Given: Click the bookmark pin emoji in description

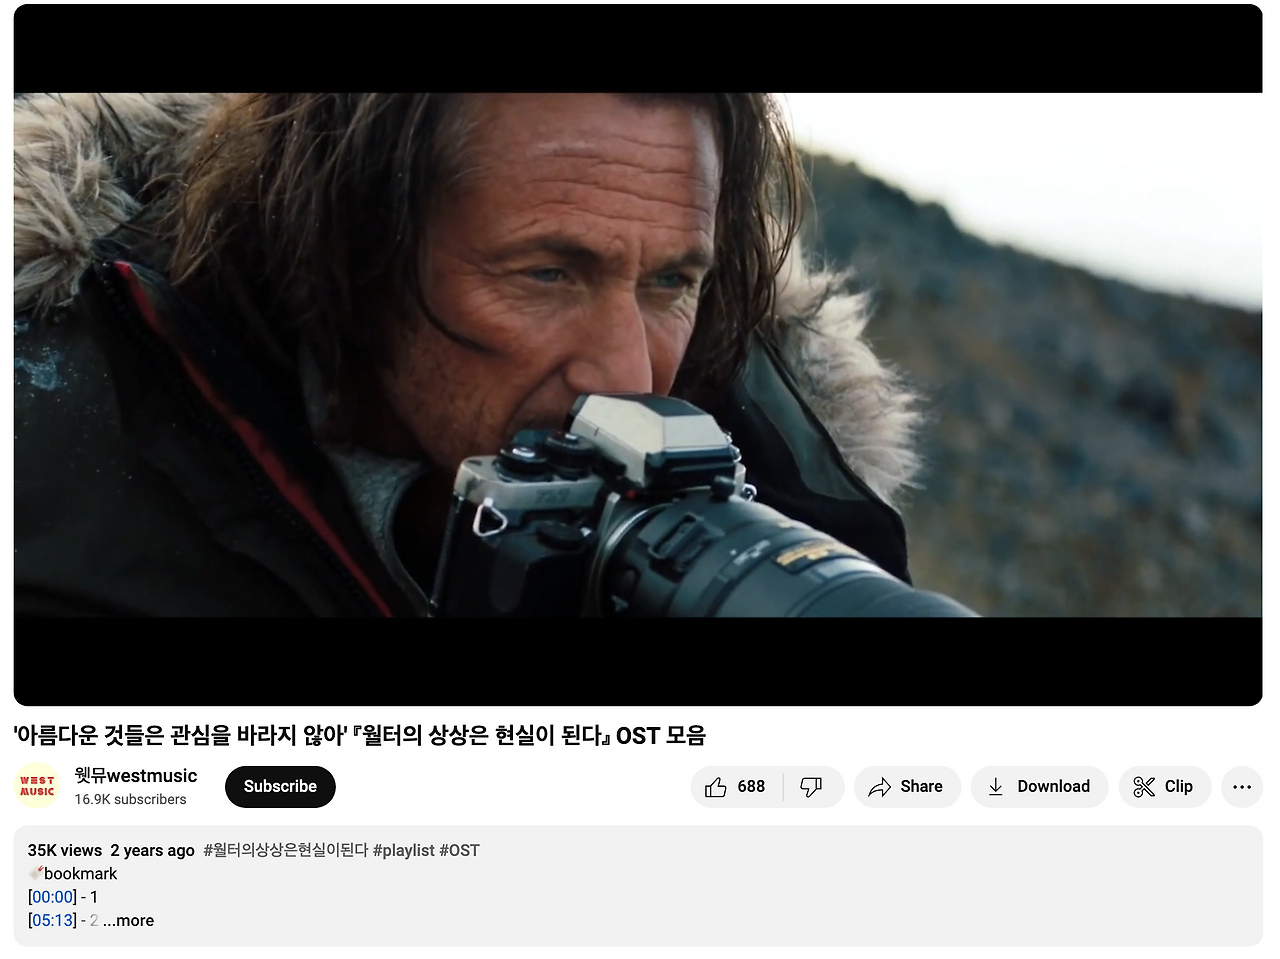Looking at the screenshot, I should click(x=36, y=873).
